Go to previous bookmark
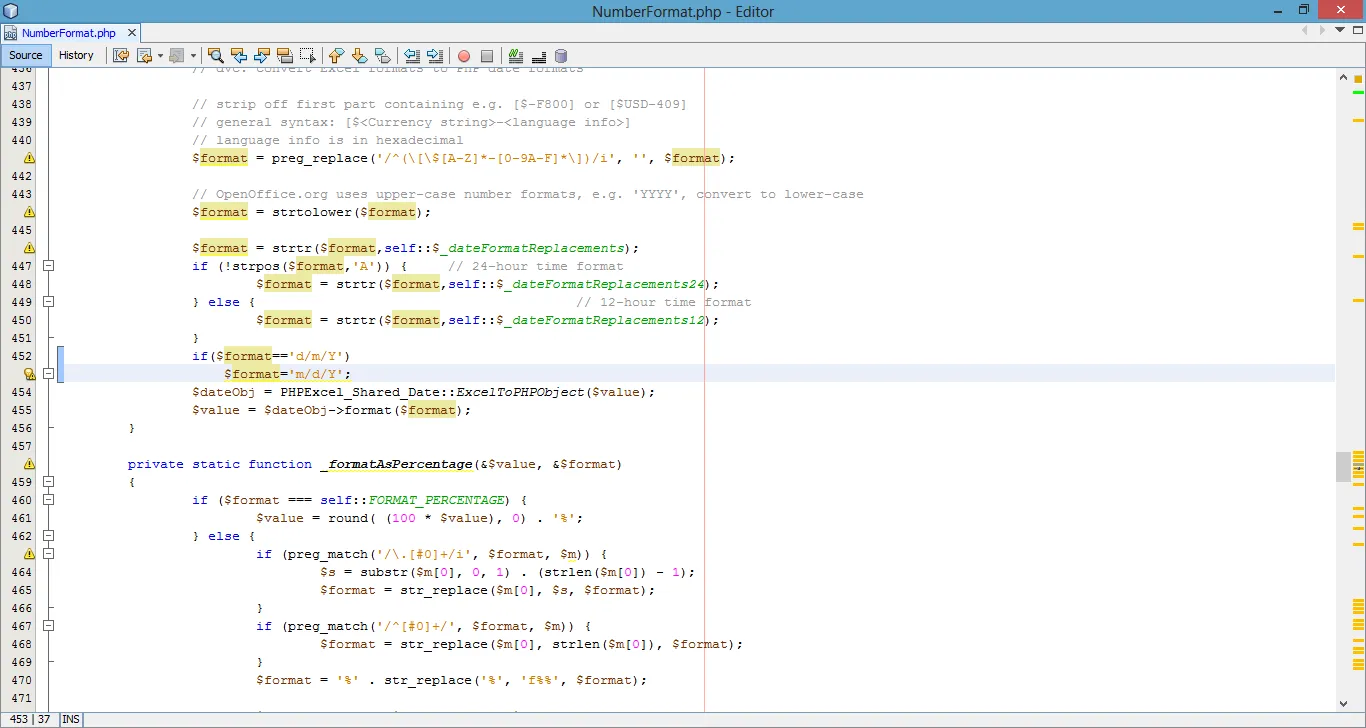The image size is (1366, 728). pyautogui.click(x=336, y=56)
